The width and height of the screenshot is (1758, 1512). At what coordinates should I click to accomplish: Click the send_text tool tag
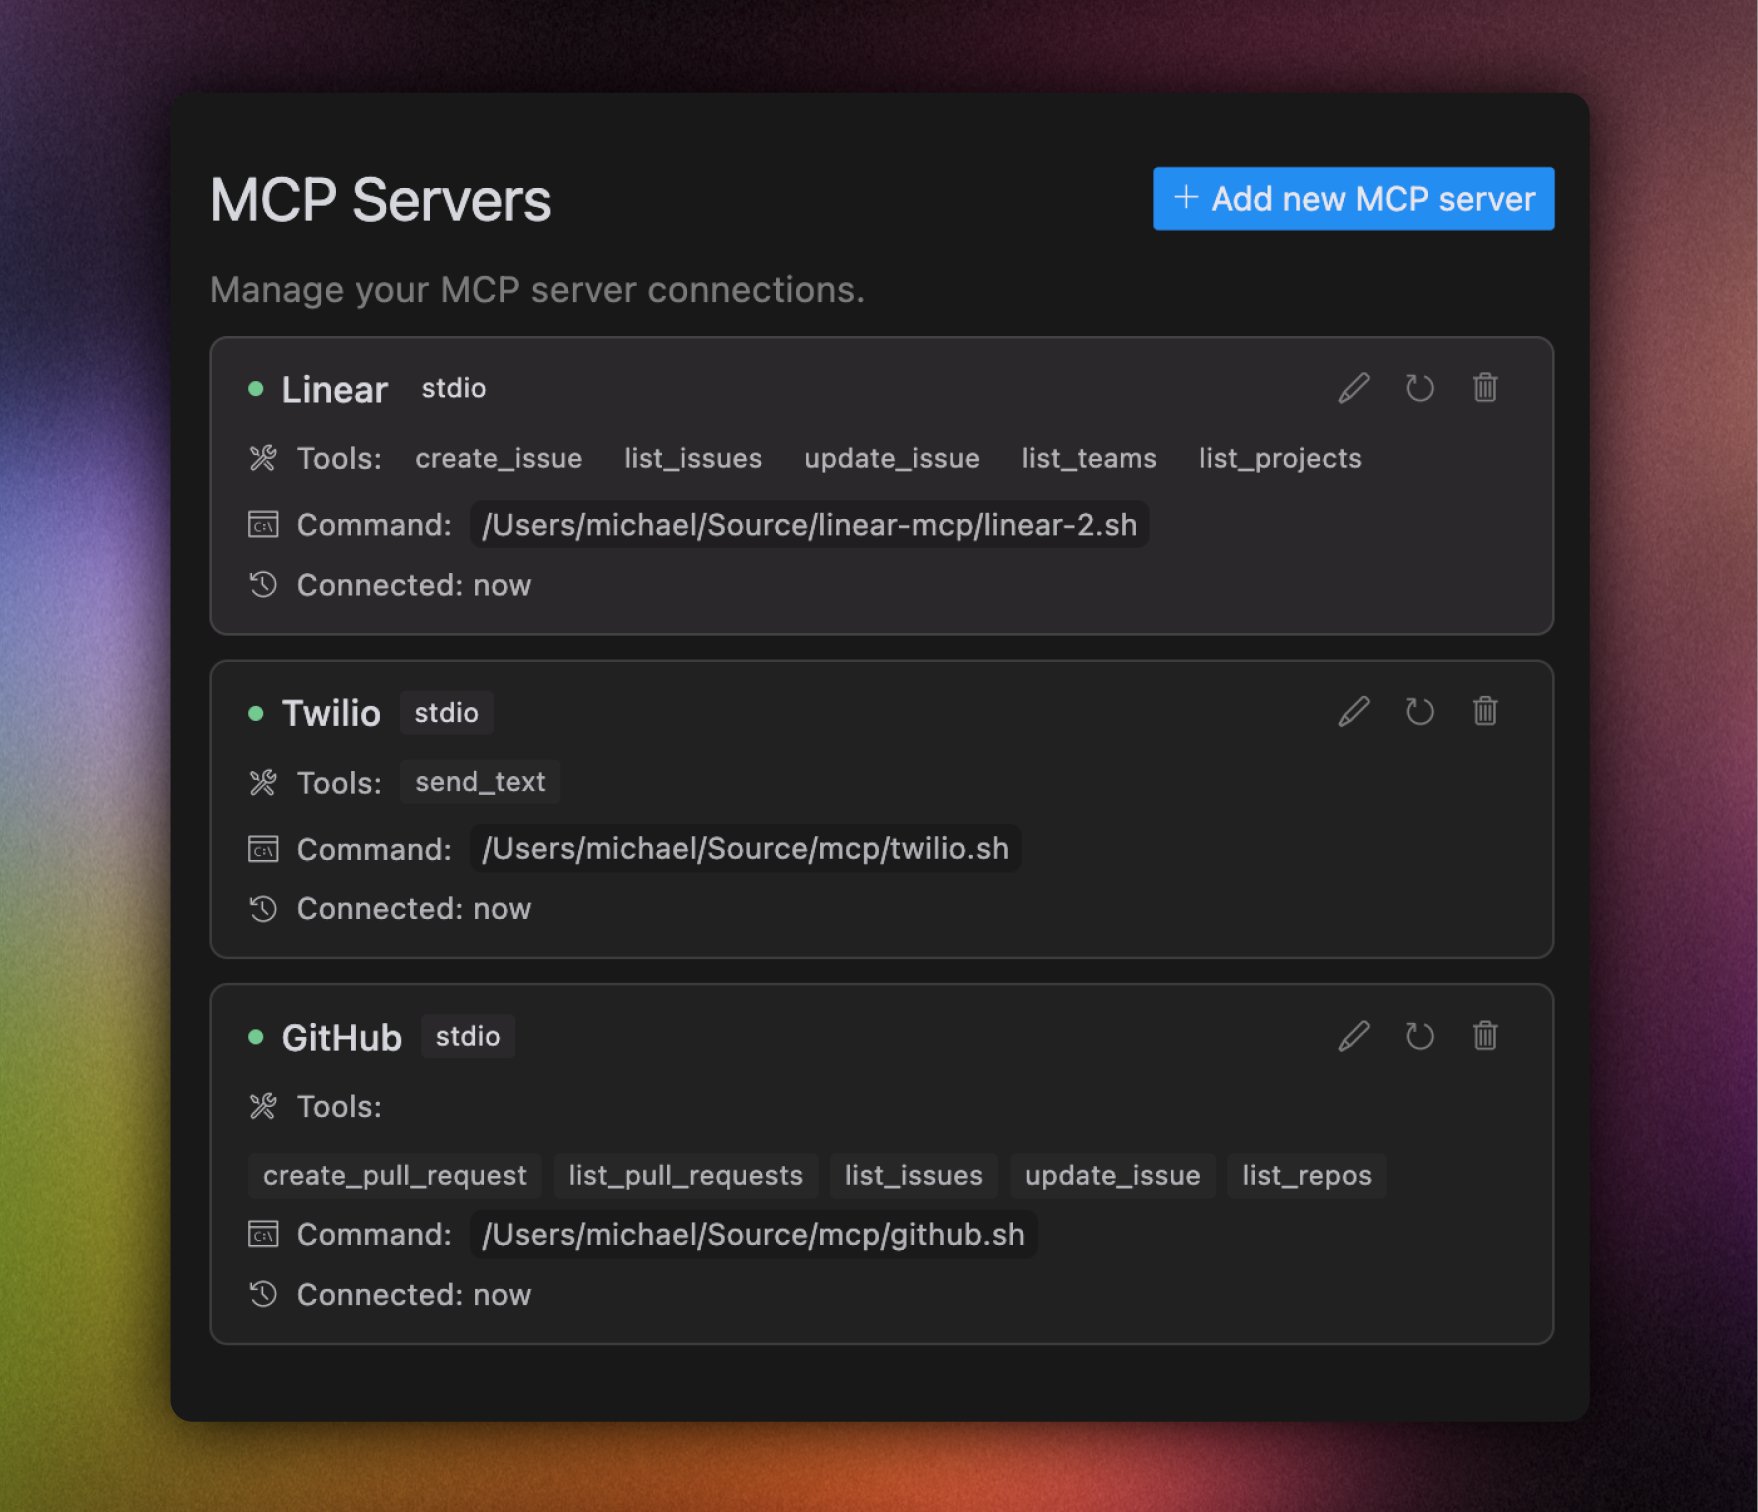coord(480,782)
